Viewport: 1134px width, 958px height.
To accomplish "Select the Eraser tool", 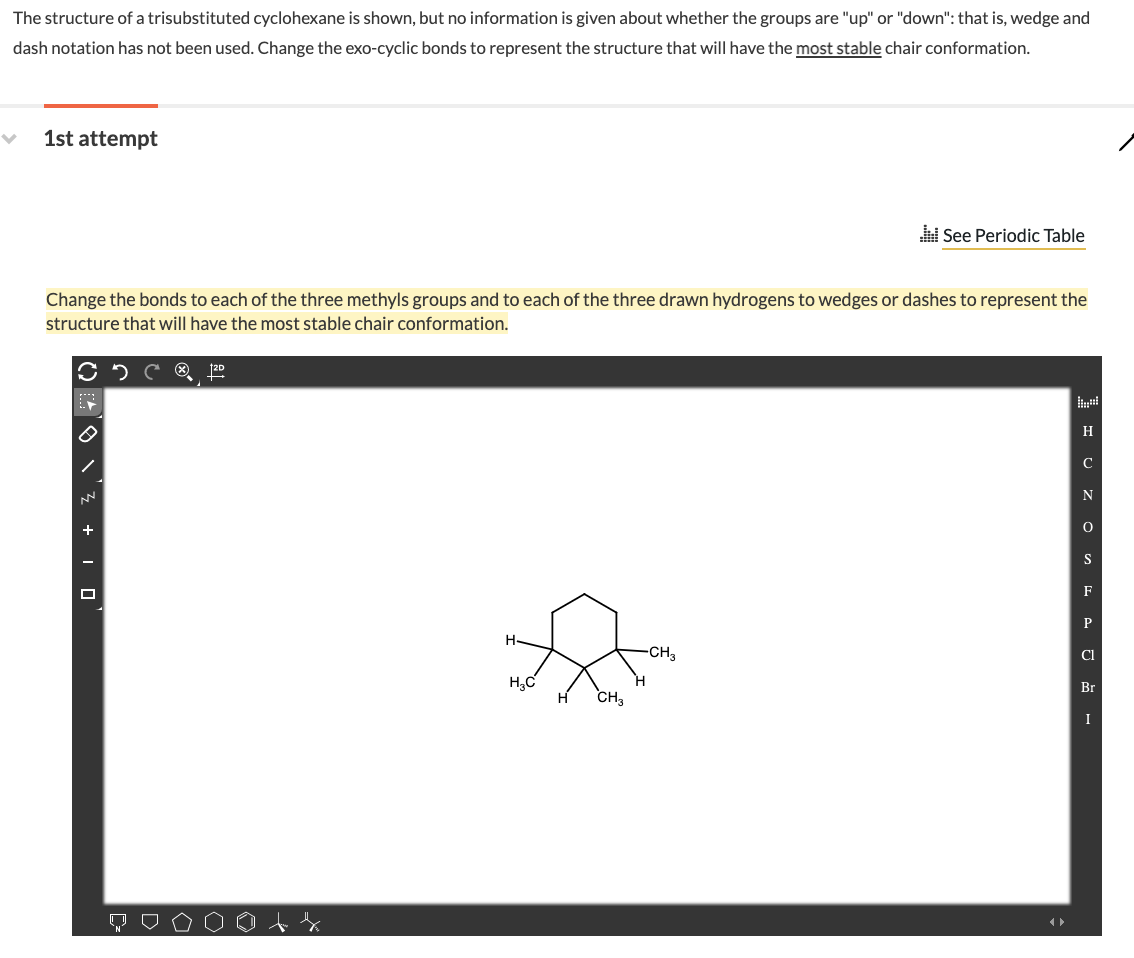I will [88, 434].
